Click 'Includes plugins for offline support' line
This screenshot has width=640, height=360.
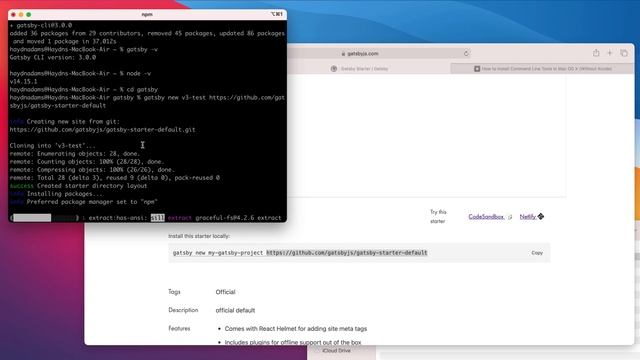[293, 342]
